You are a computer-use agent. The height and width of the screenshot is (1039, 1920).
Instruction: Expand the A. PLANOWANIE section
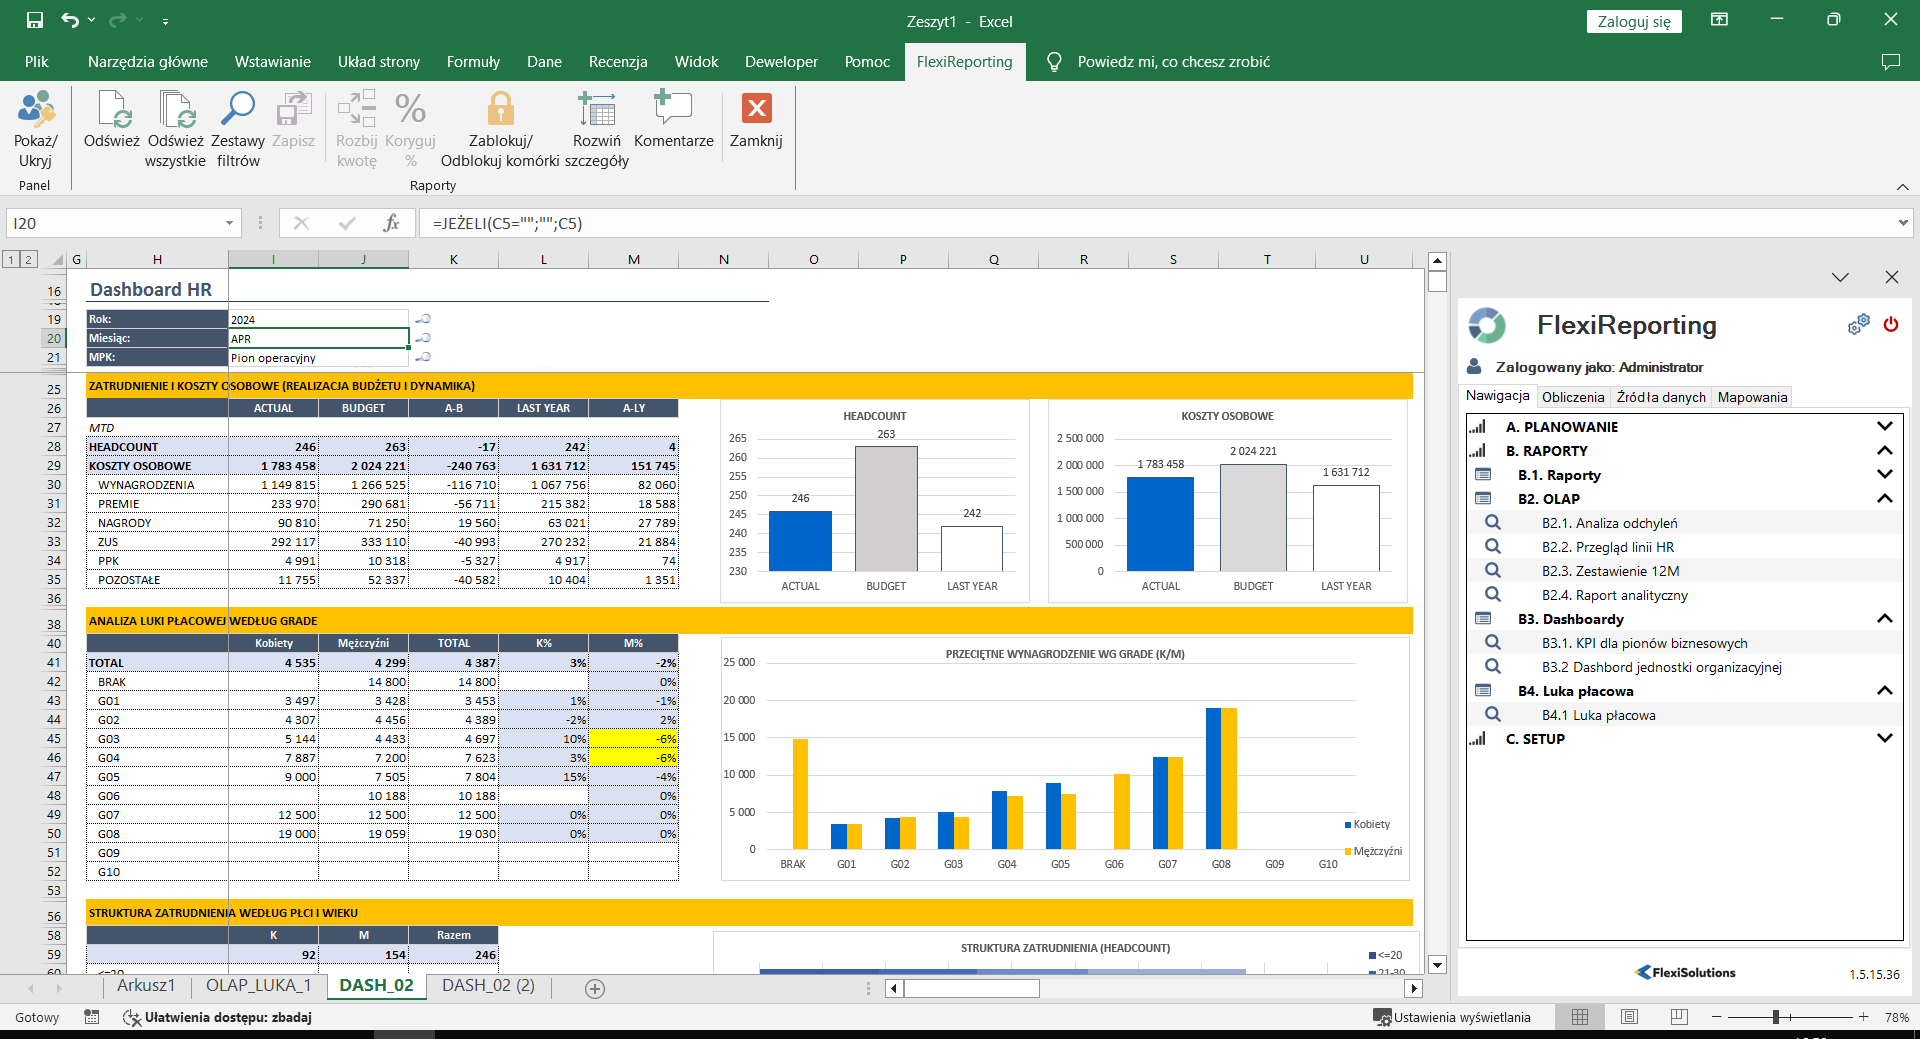(x=1884, y=427)
